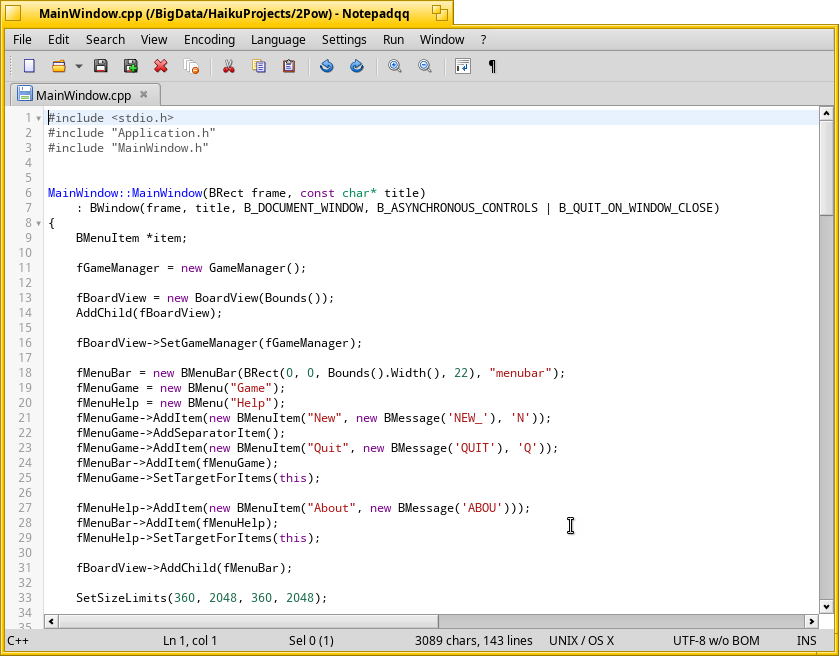The width and height of the screenshot is (839, 656).
Task: Toggle the INS insert mode indicator
Action: coord(806,640)
